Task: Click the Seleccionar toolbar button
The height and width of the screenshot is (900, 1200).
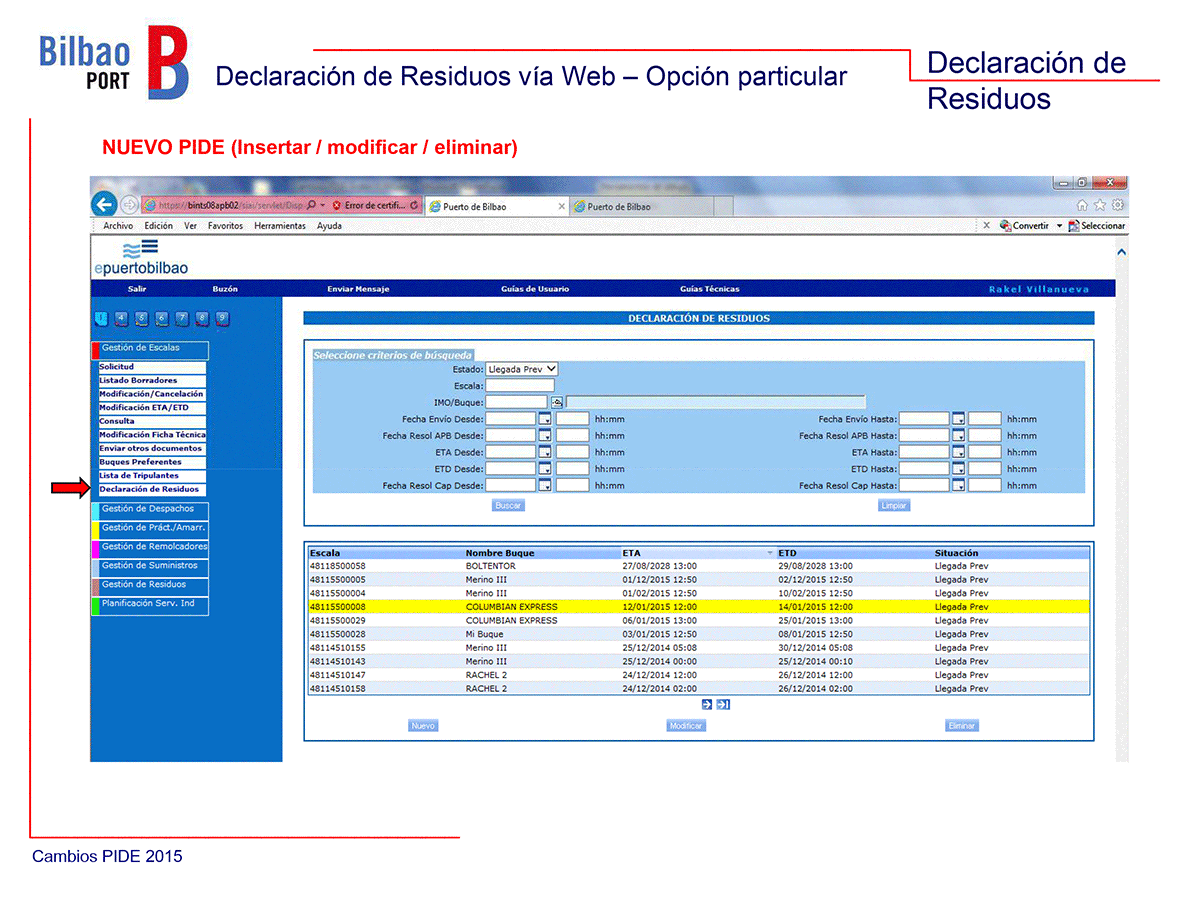Action: 1097,226
